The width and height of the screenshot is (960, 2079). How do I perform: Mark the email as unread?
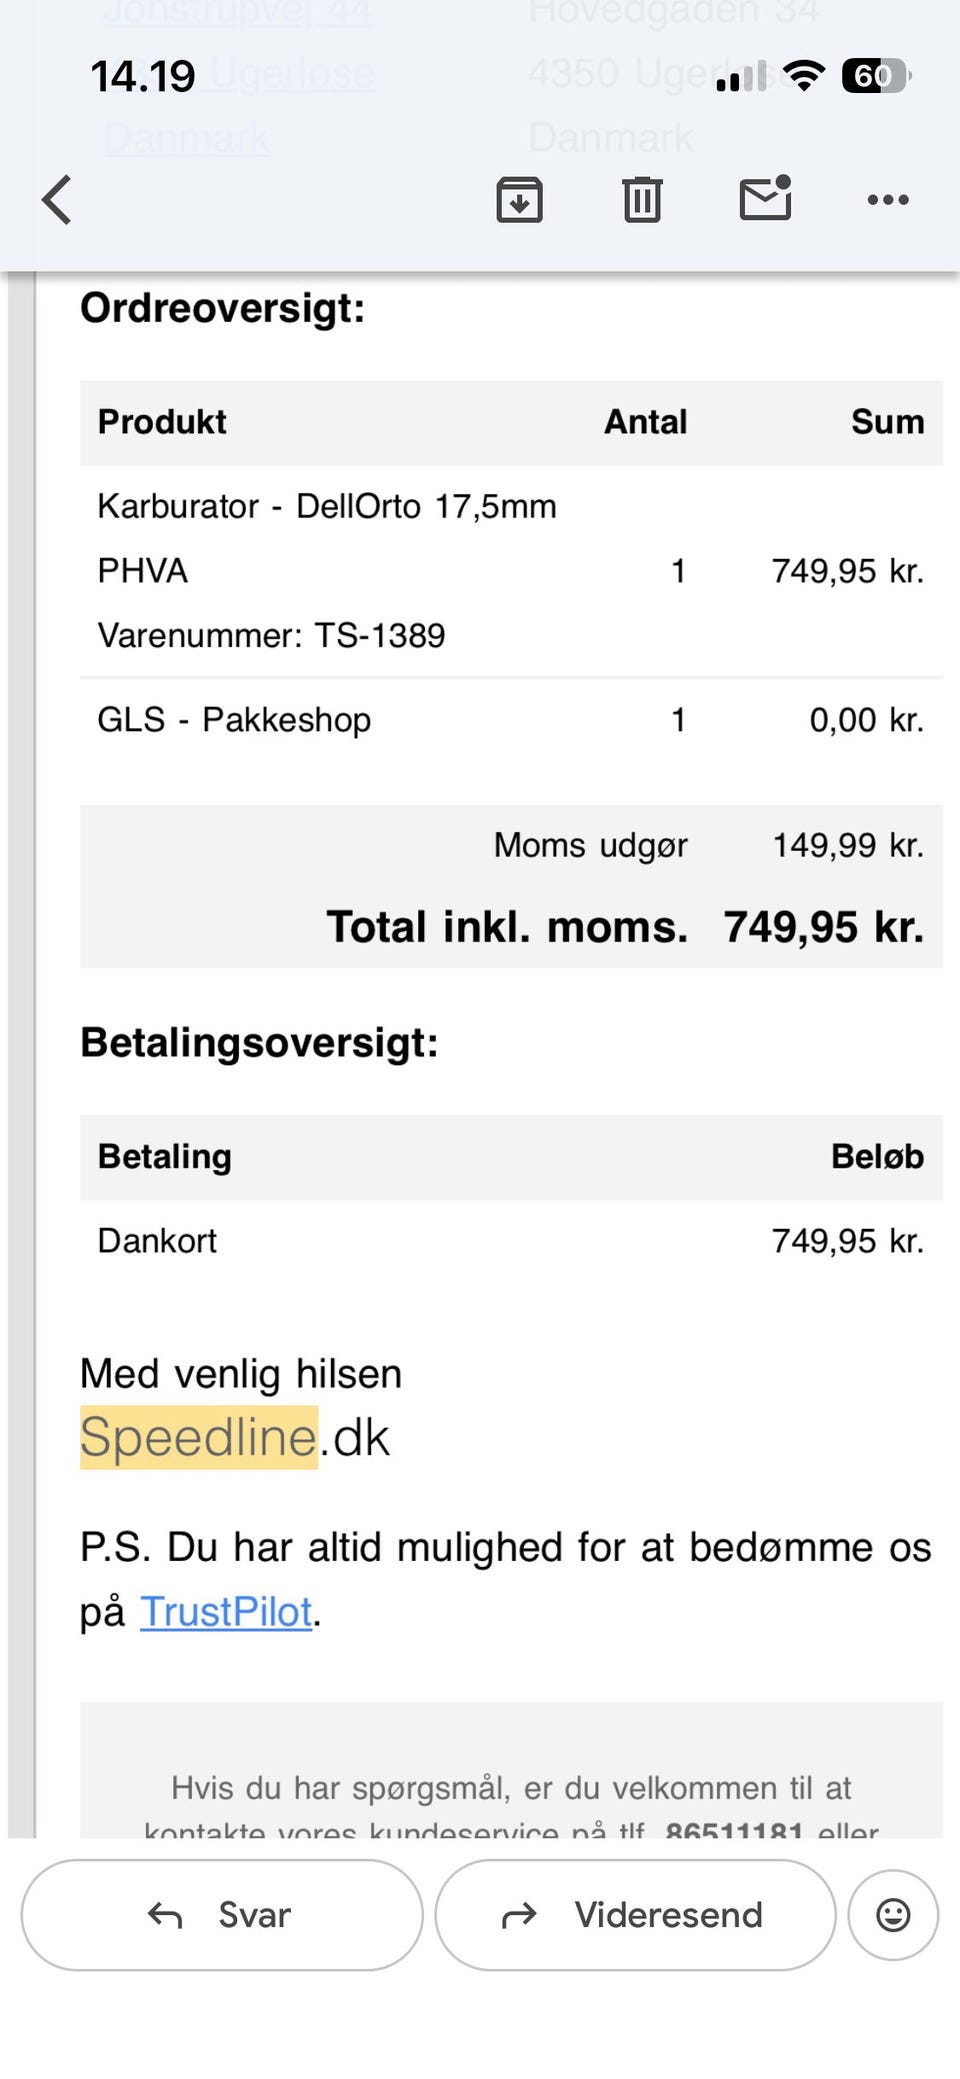[x=765, y=199]
